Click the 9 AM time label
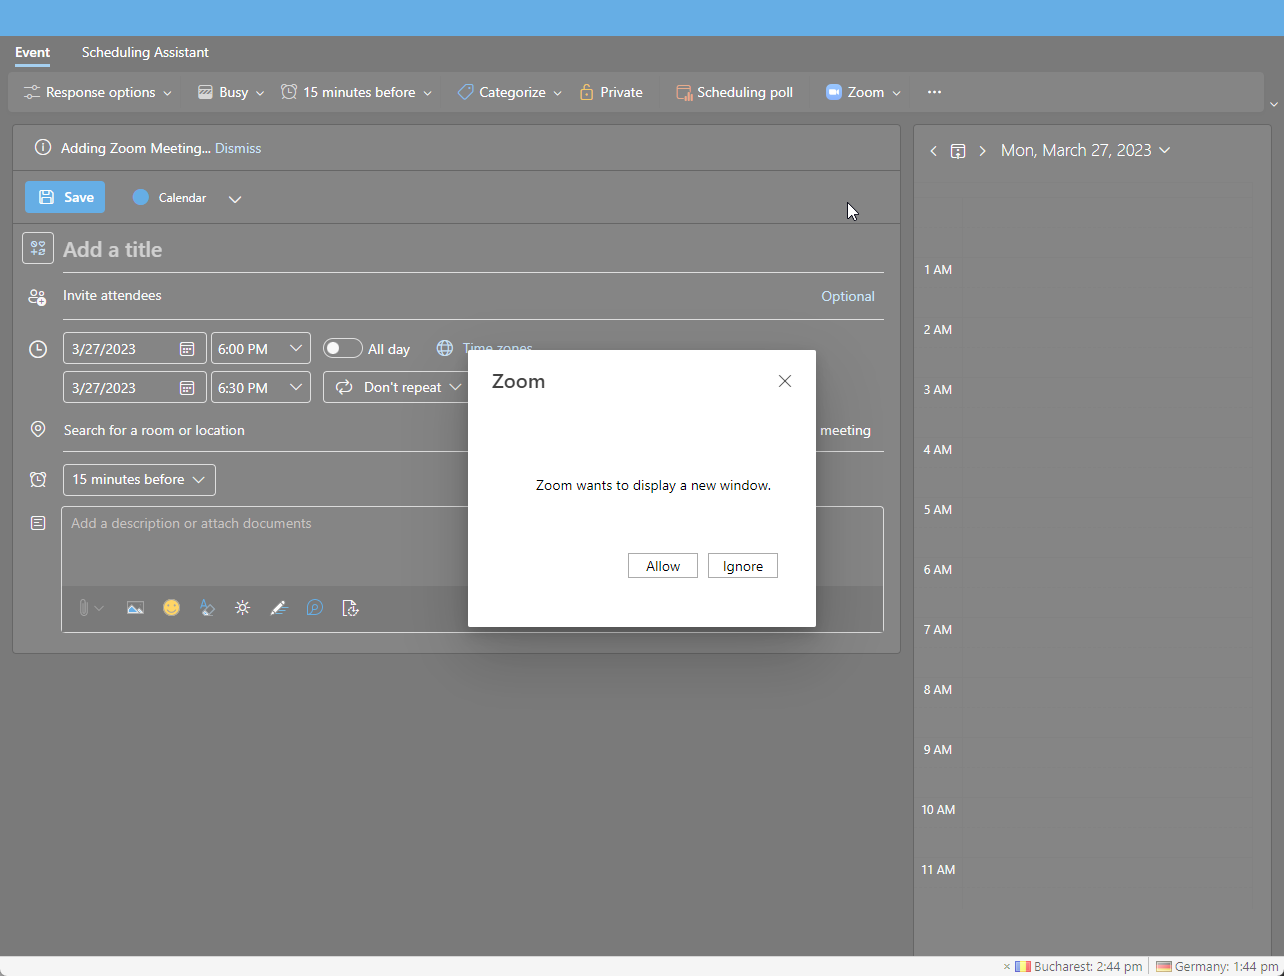Viewport: 1284px width, 976px height. [x=938, y=750]
